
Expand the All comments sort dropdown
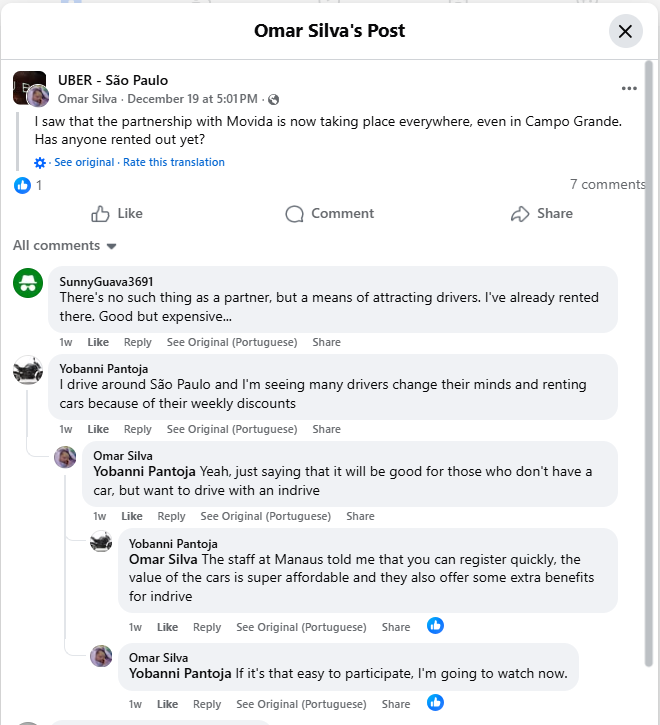pos(65,246)
